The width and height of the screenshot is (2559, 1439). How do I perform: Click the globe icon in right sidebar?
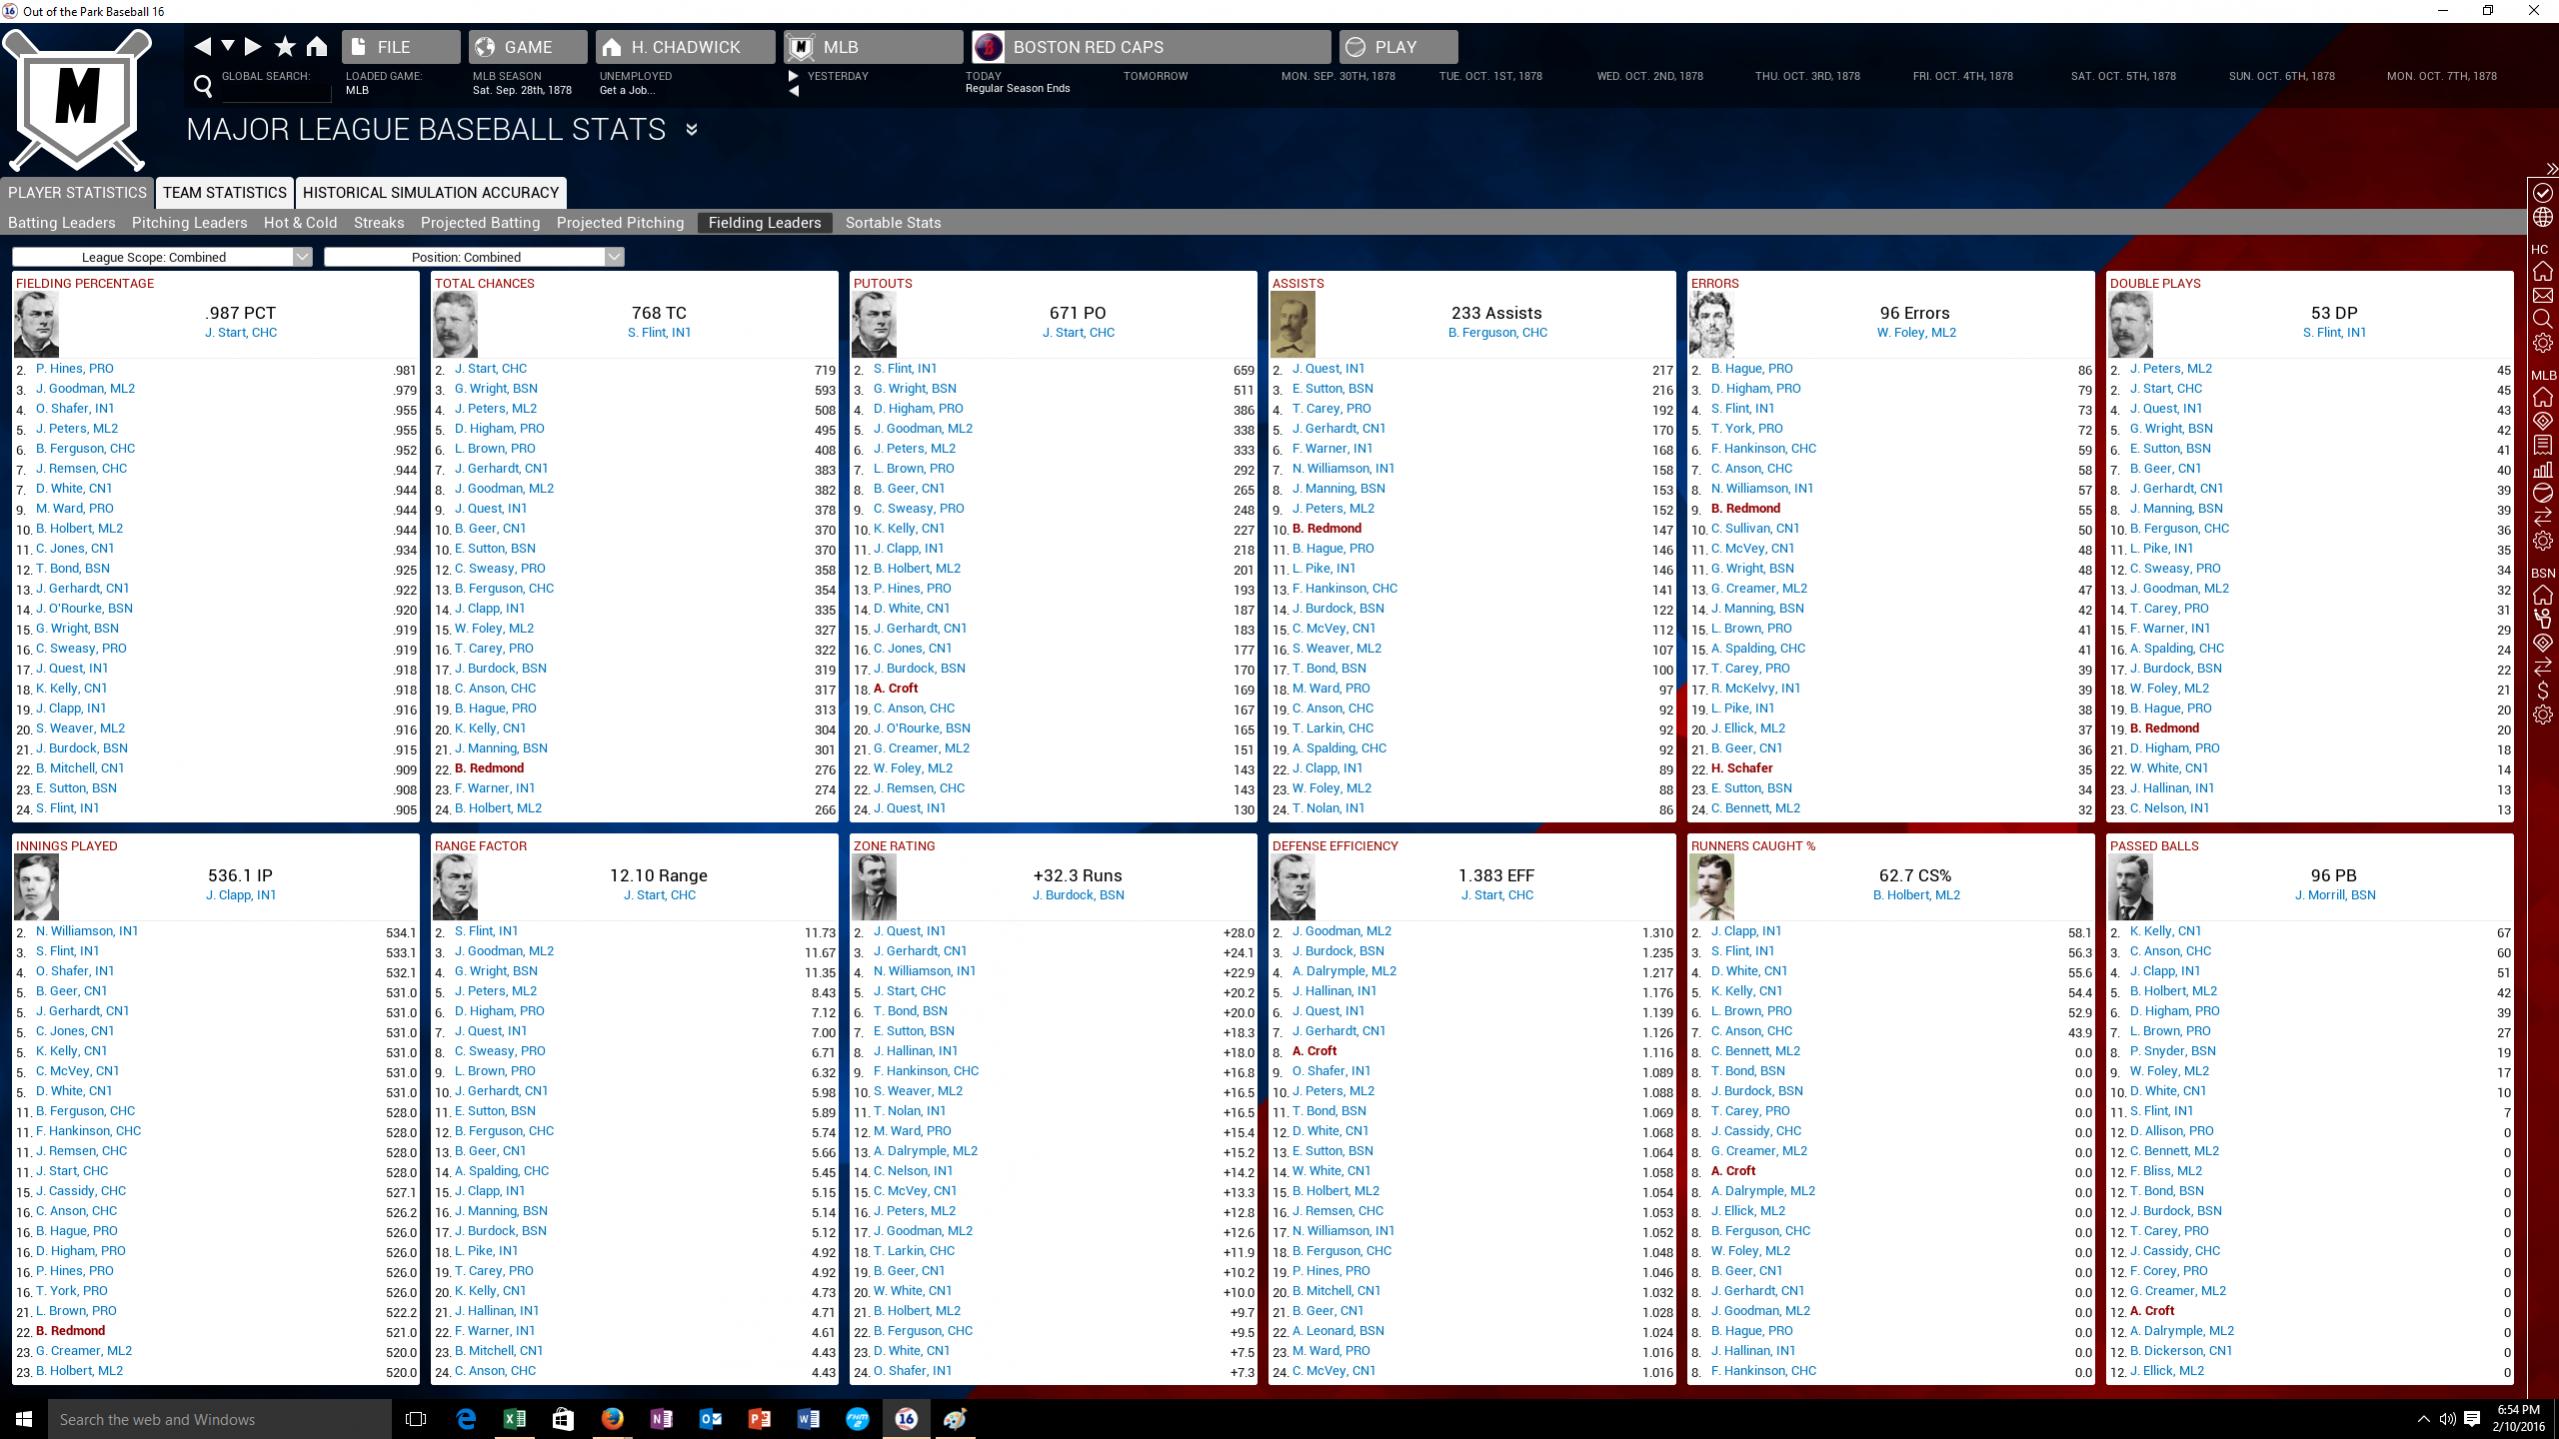coord(2542,217)
